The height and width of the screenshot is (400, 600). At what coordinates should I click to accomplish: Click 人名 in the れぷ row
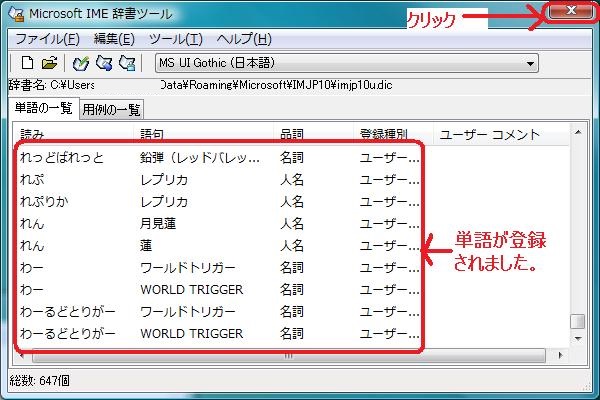click(292, 180)
